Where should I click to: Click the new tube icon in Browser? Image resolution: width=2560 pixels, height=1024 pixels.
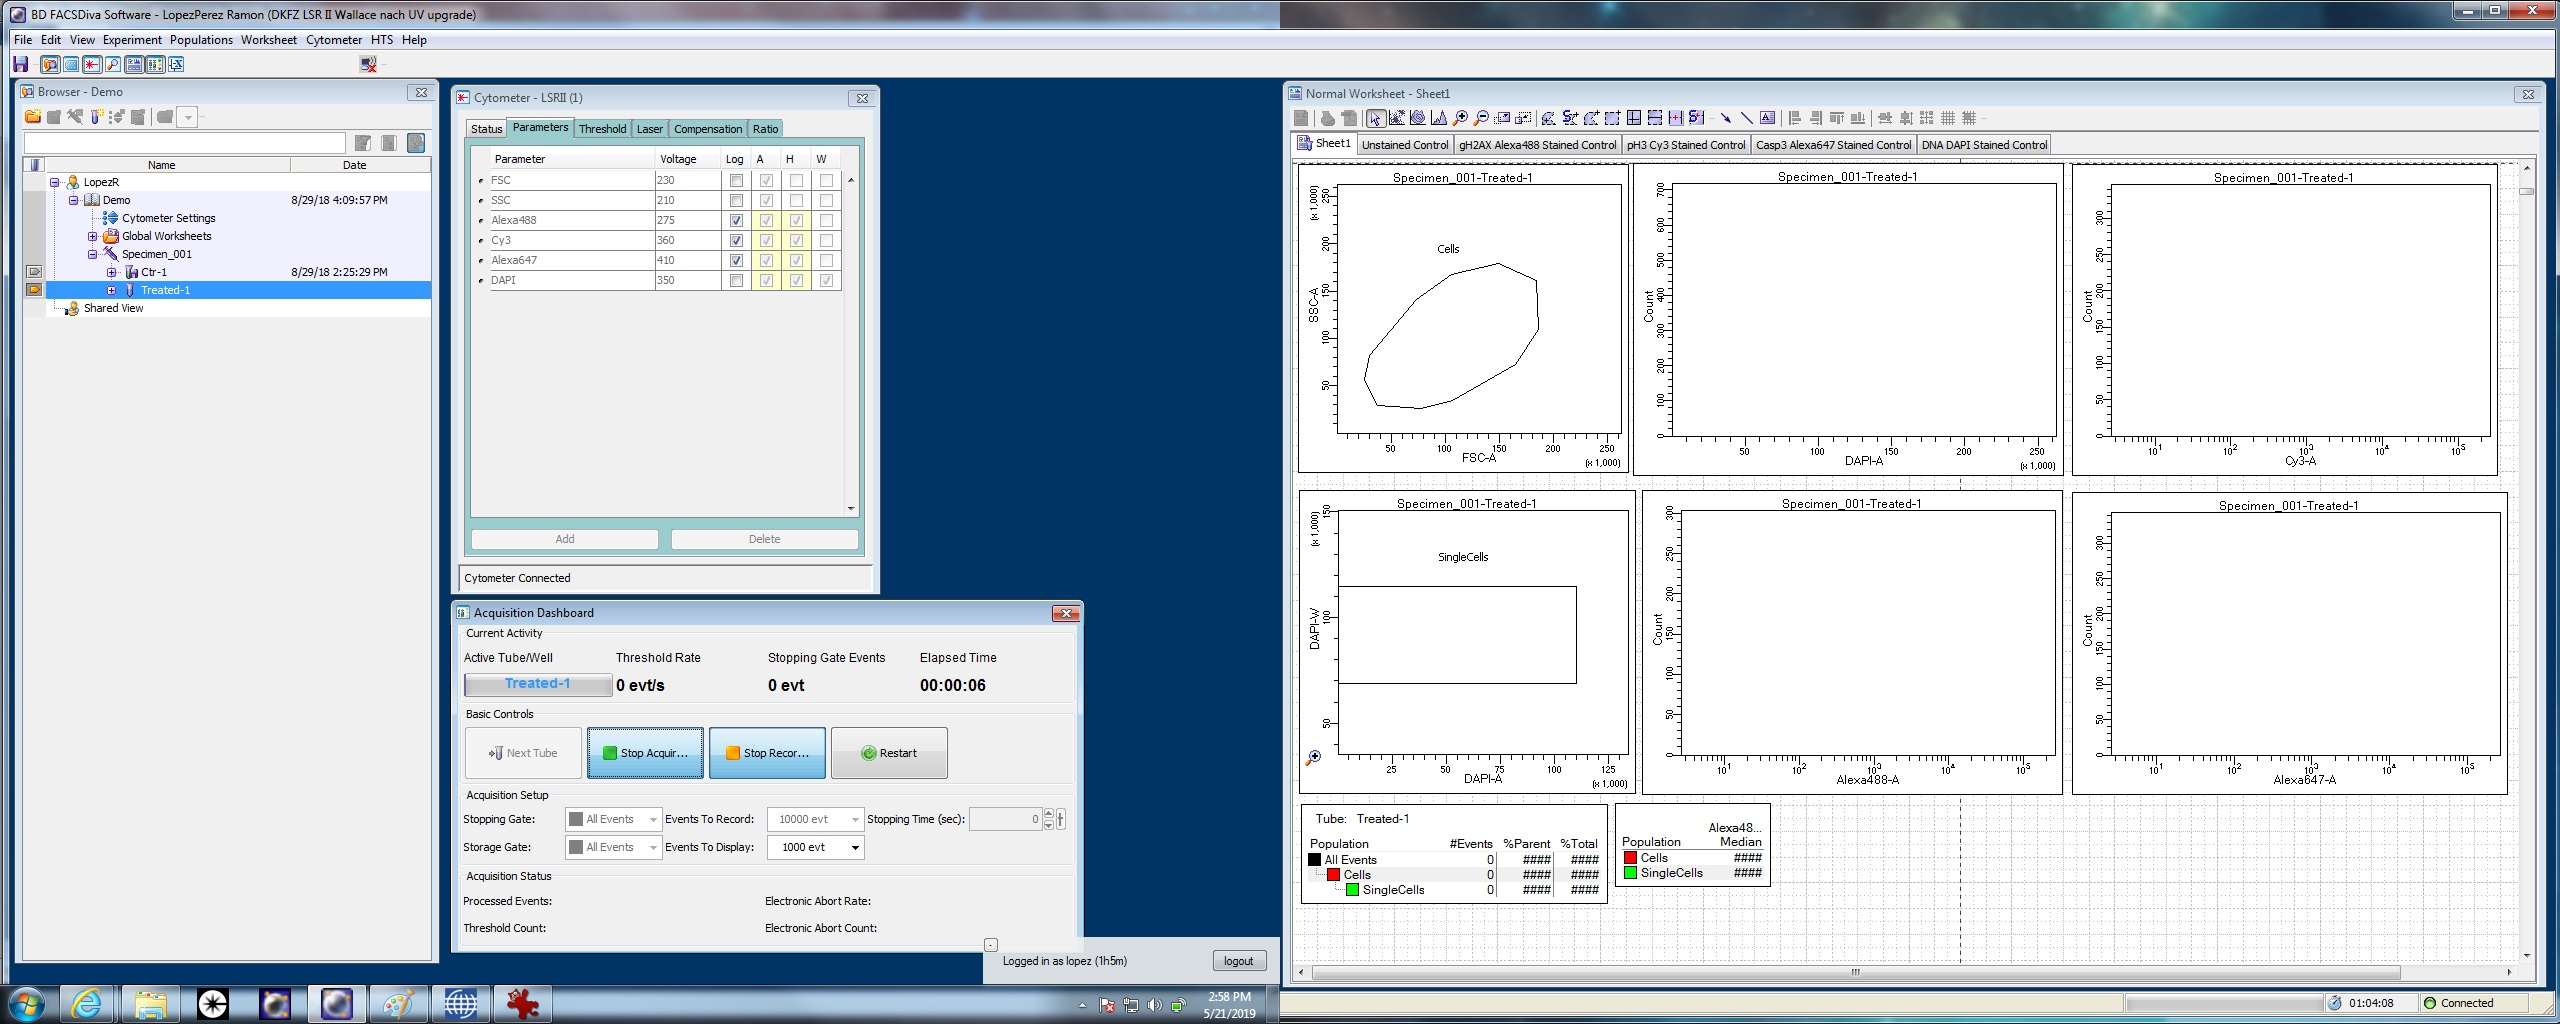coord(97,117)
